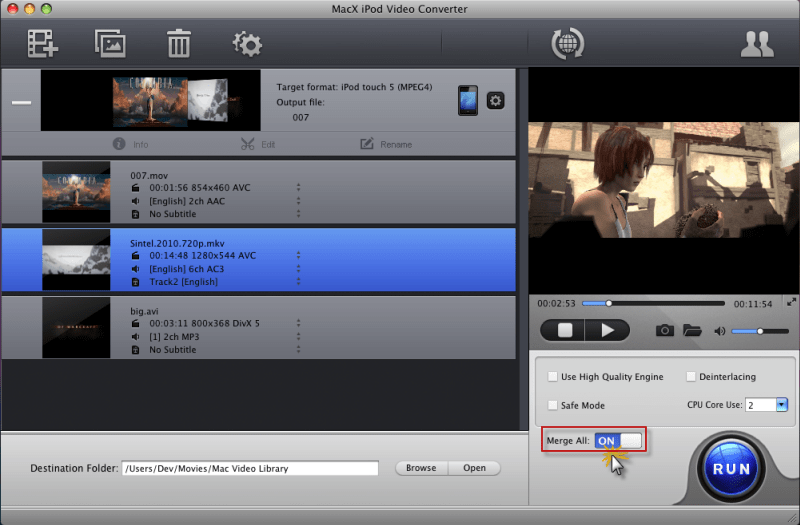
Task: Open video track selector for Sintel.2010.720p.mkv
Action: (x=298, y=256)
